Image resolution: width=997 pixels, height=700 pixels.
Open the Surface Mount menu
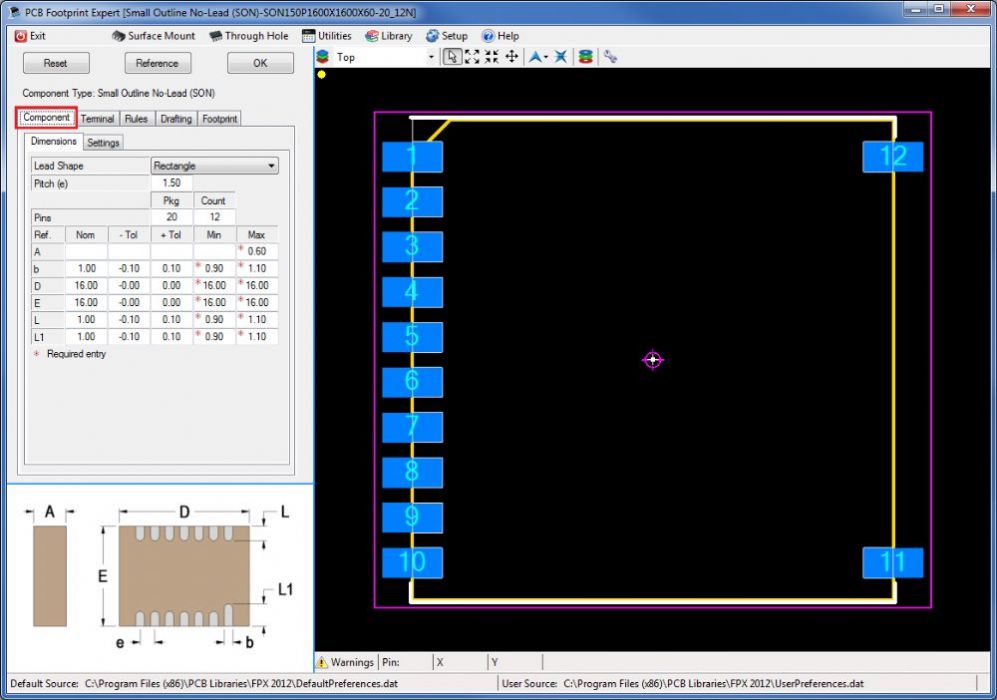point(153,36)
